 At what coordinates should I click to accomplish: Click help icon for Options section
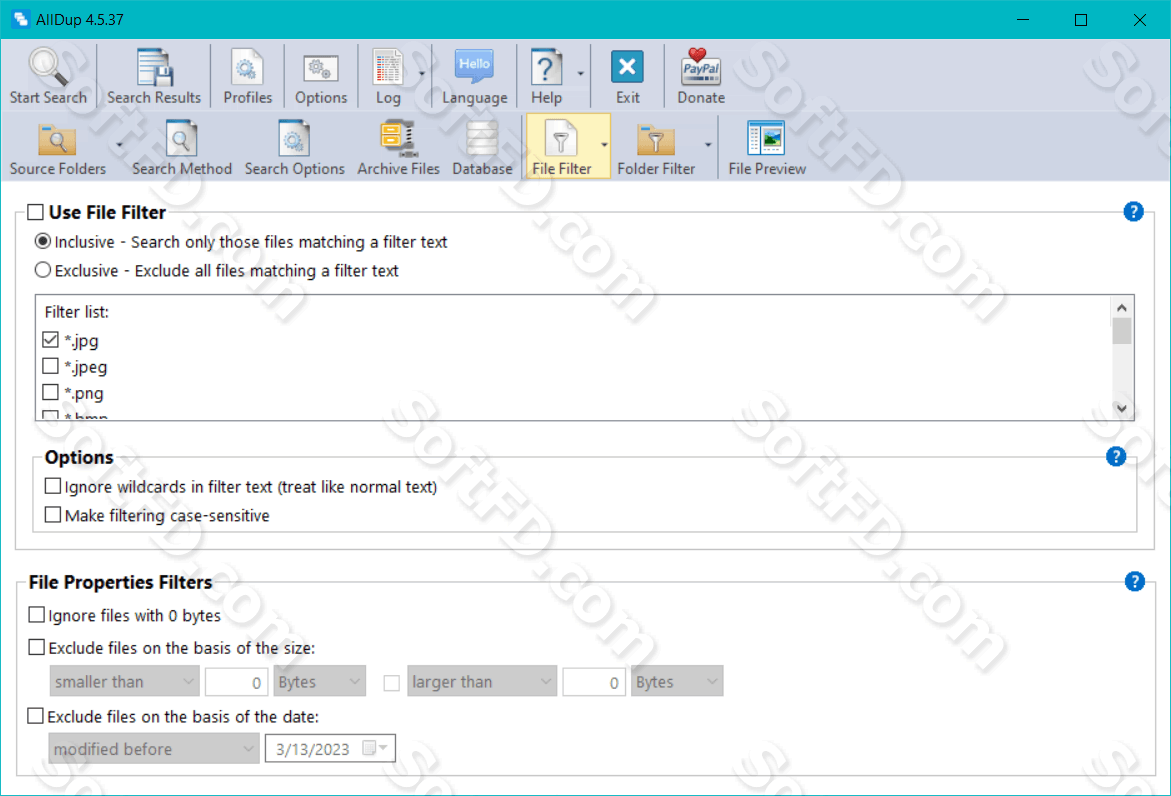[1116, 457]
